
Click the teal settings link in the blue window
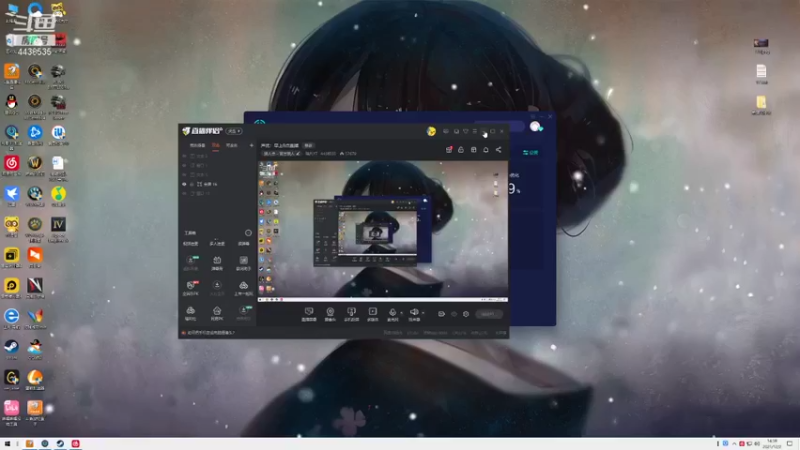point(531,153)
